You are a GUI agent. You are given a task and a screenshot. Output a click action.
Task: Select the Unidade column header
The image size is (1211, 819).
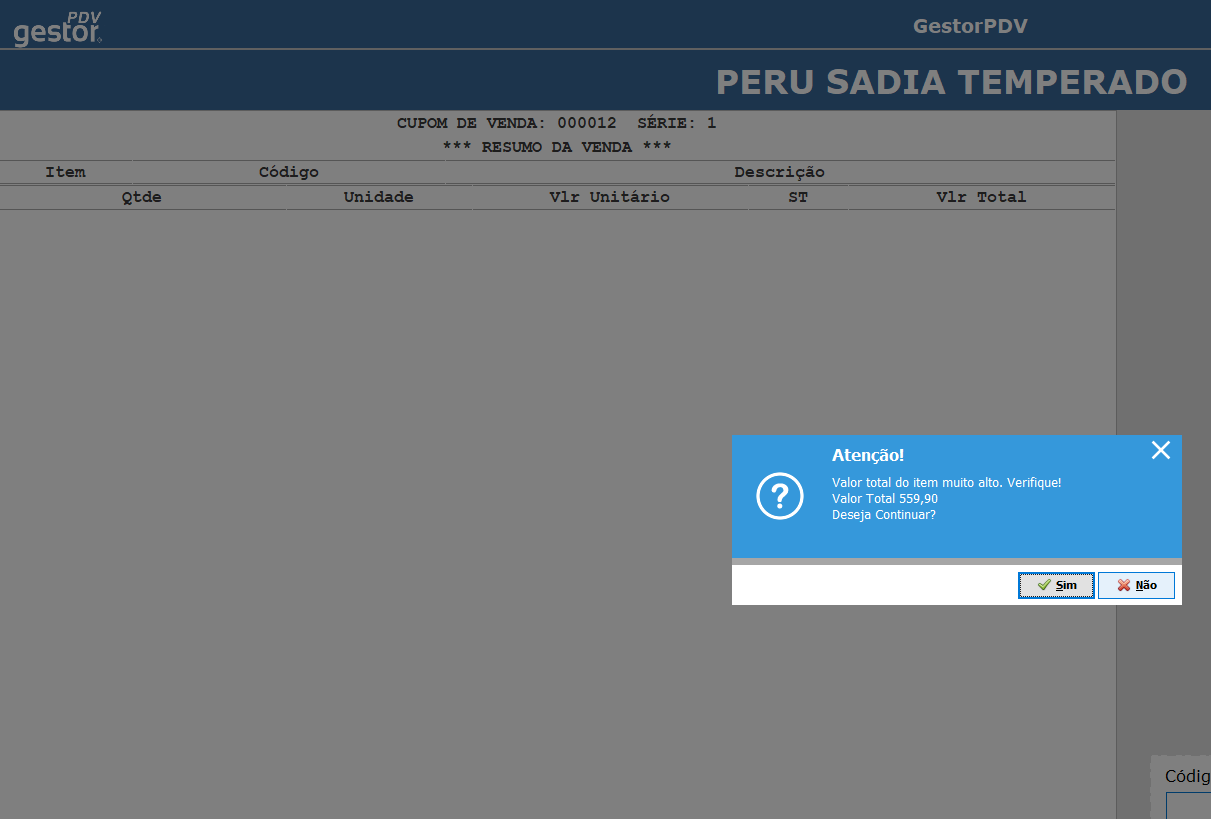click(378, 197)
